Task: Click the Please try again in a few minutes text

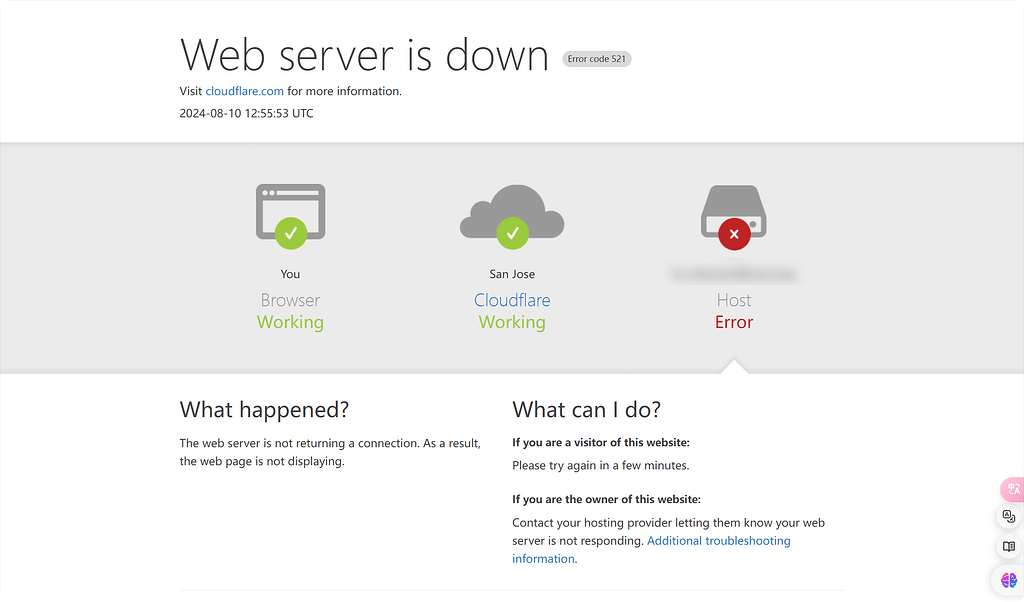Action: click(601, 466)
